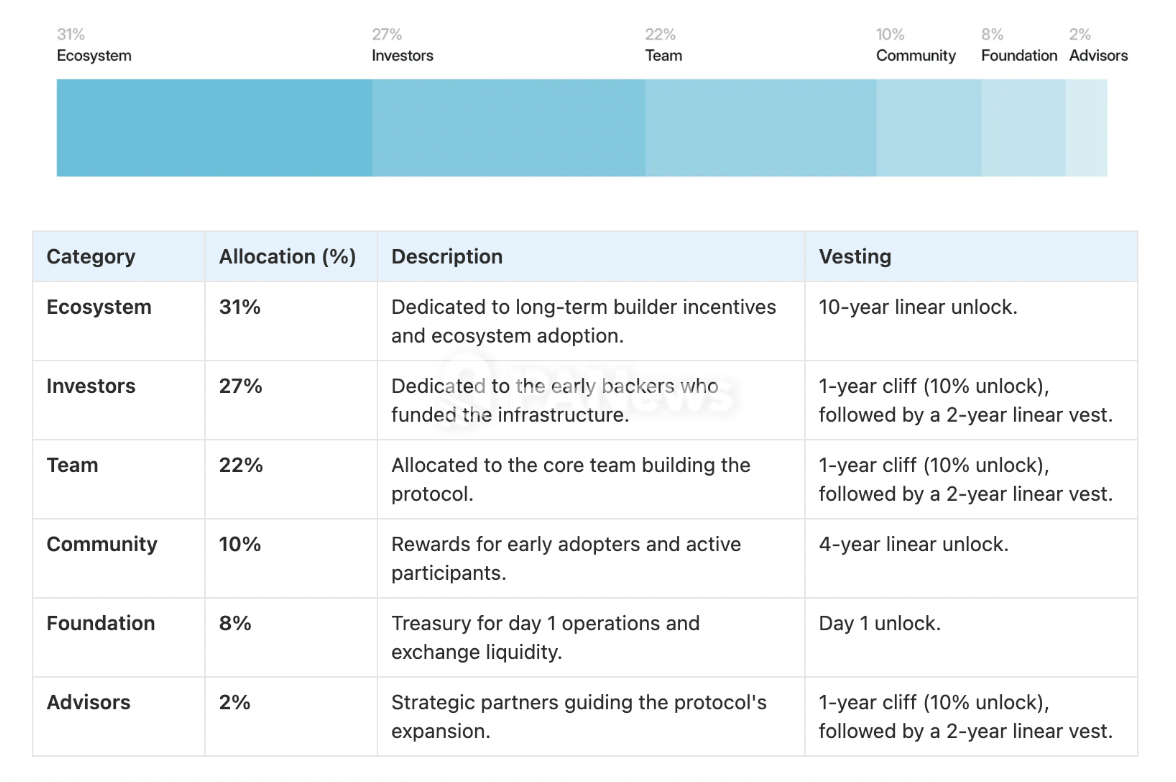The height and width of the screenshot is (782, 1176).
Task: Select the Investors row label in table
Action: 91,387
